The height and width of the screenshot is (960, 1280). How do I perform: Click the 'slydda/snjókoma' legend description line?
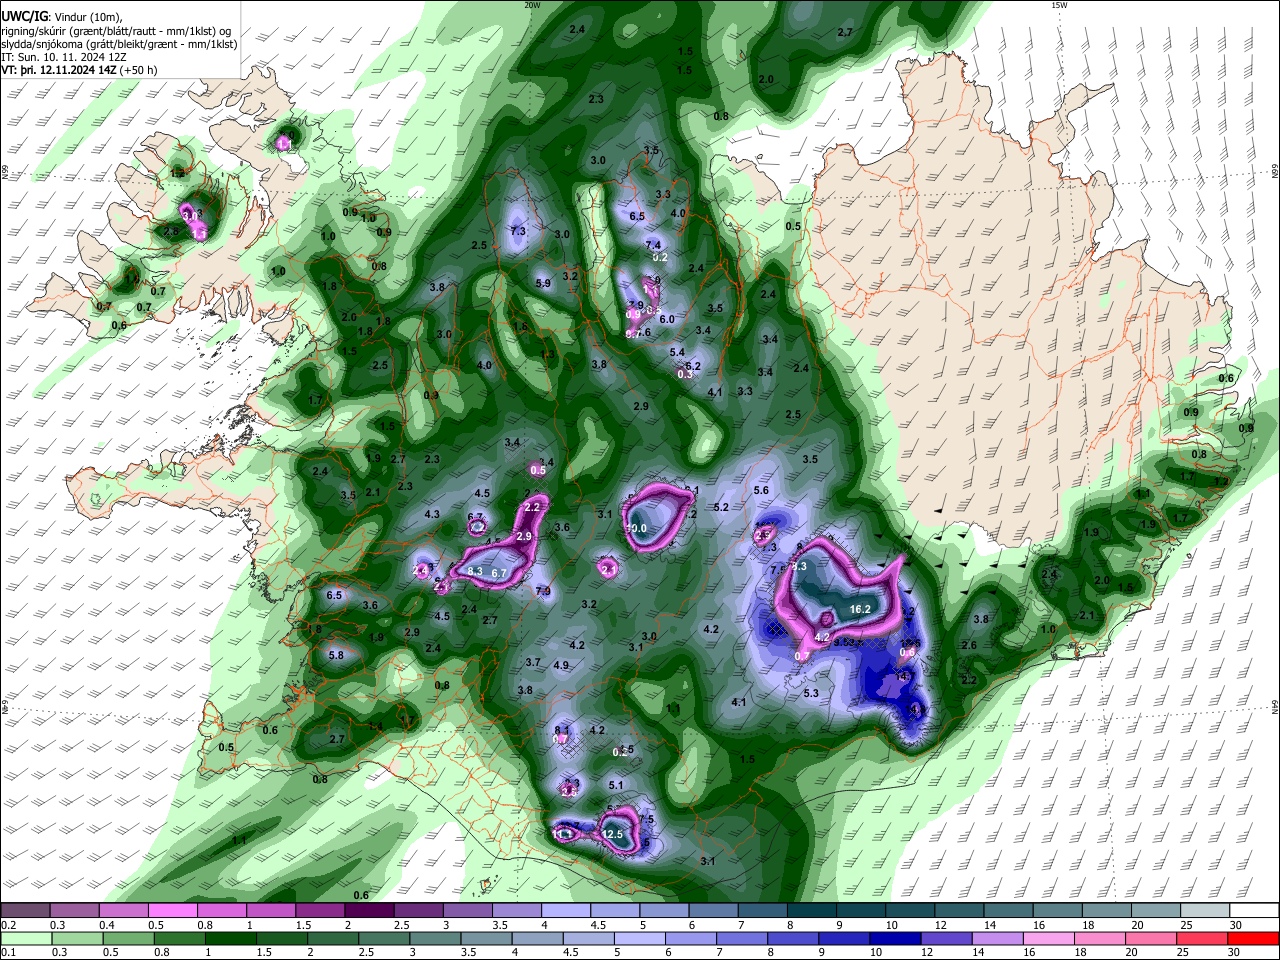(x=119, y=44)
